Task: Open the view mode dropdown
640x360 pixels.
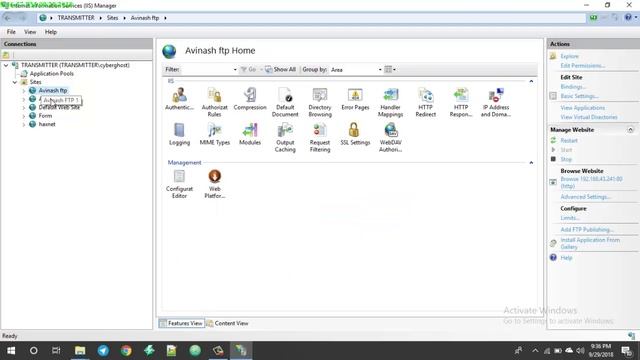Action: click(390, 70)
